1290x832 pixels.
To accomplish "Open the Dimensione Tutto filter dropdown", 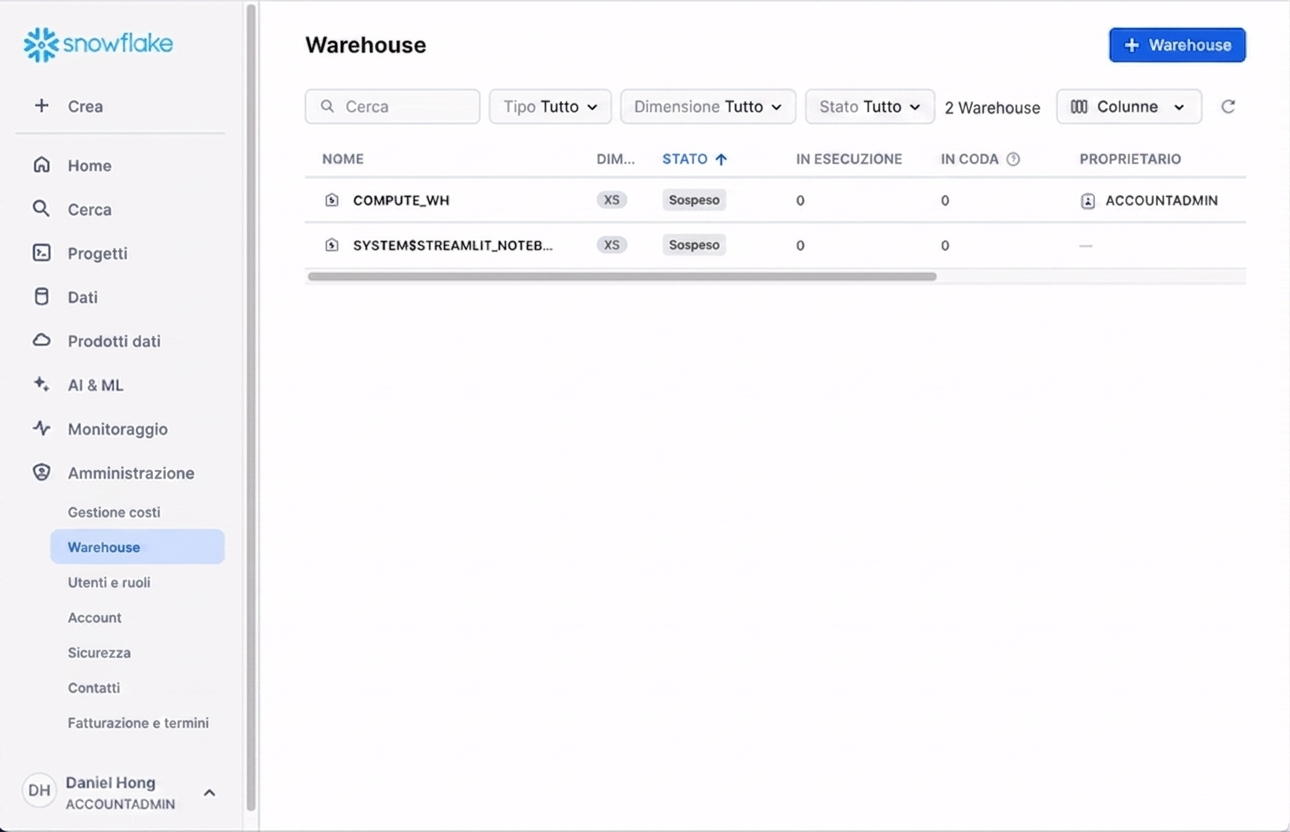I will point(708,106).
